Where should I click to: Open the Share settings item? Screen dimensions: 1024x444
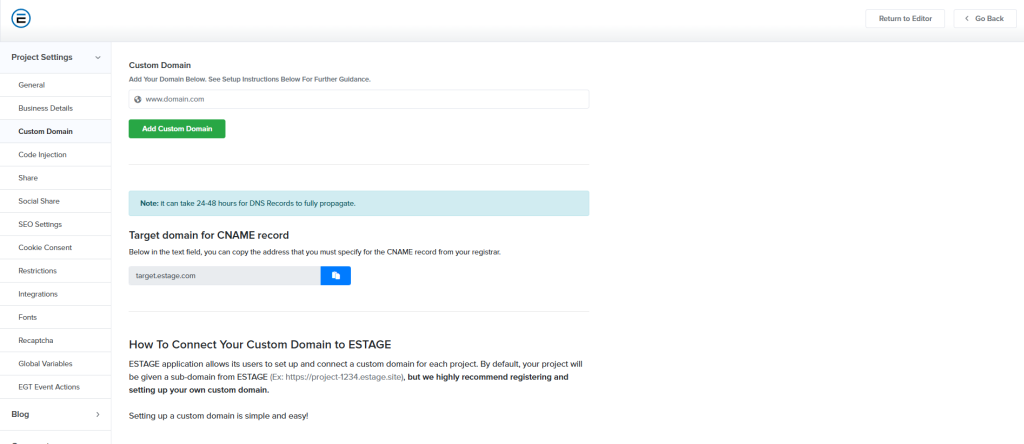tap(56, 178)
